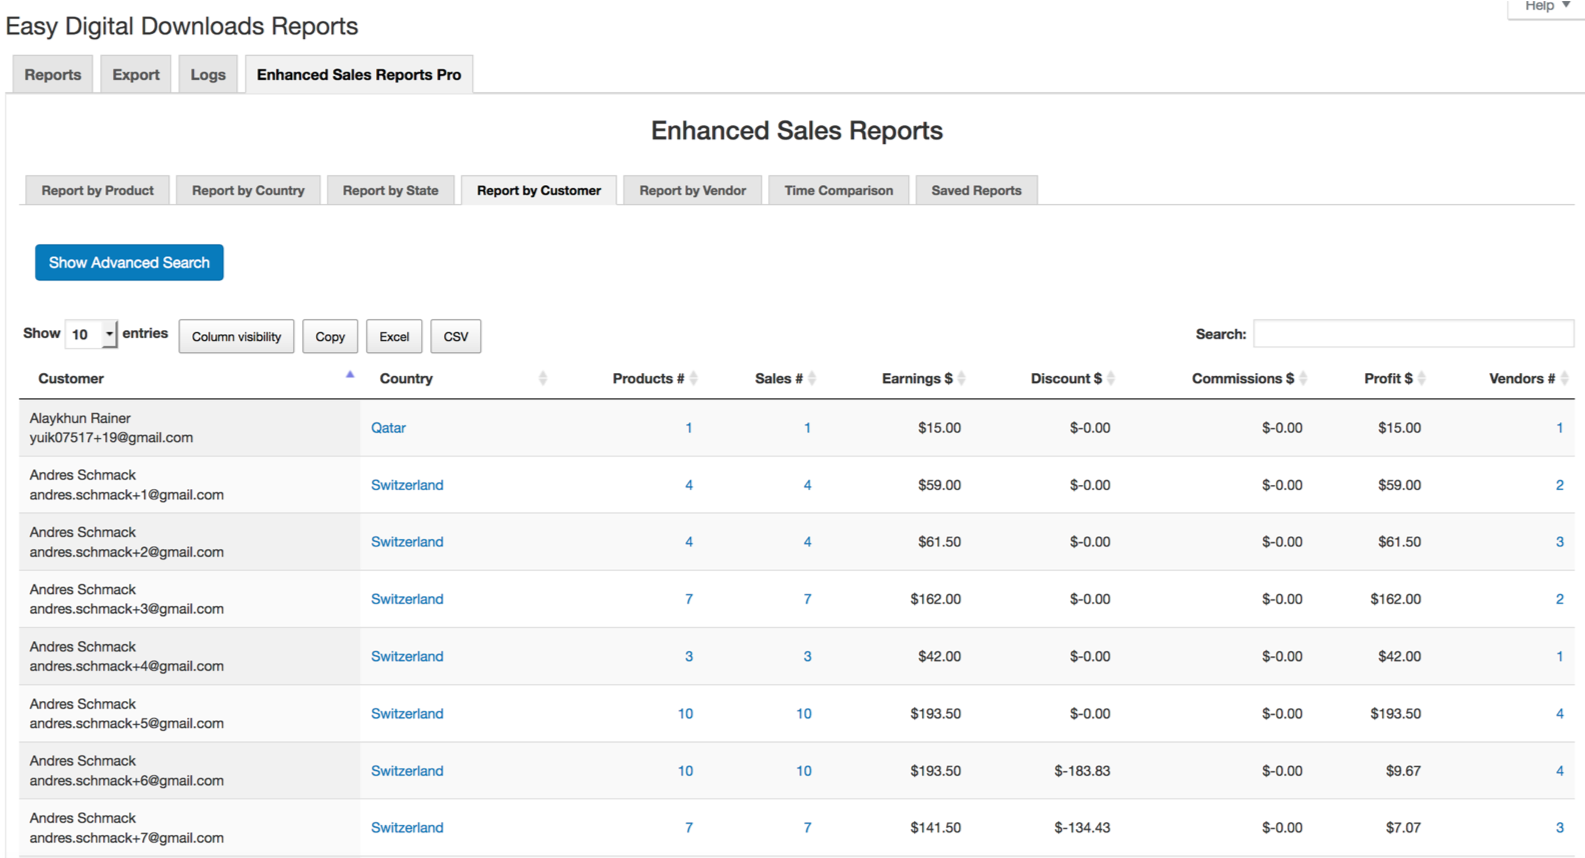Sort table by Customer column arrow

click(x=350, y=375)
